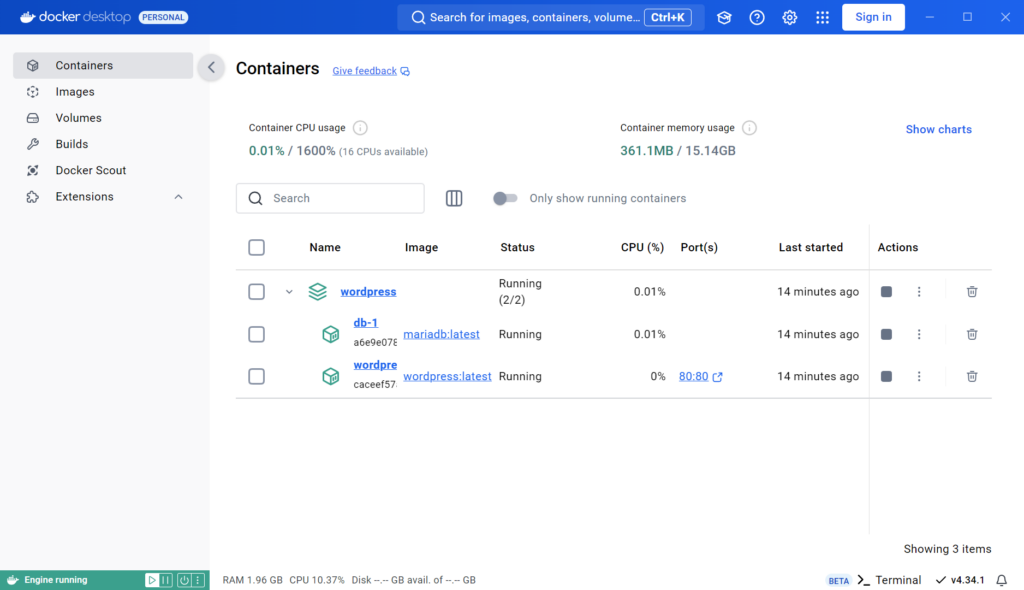Delete the wordpress stack with trash icon
Image resolution: width=1024 pixels, height=590 pixels.
pos(971,292)
